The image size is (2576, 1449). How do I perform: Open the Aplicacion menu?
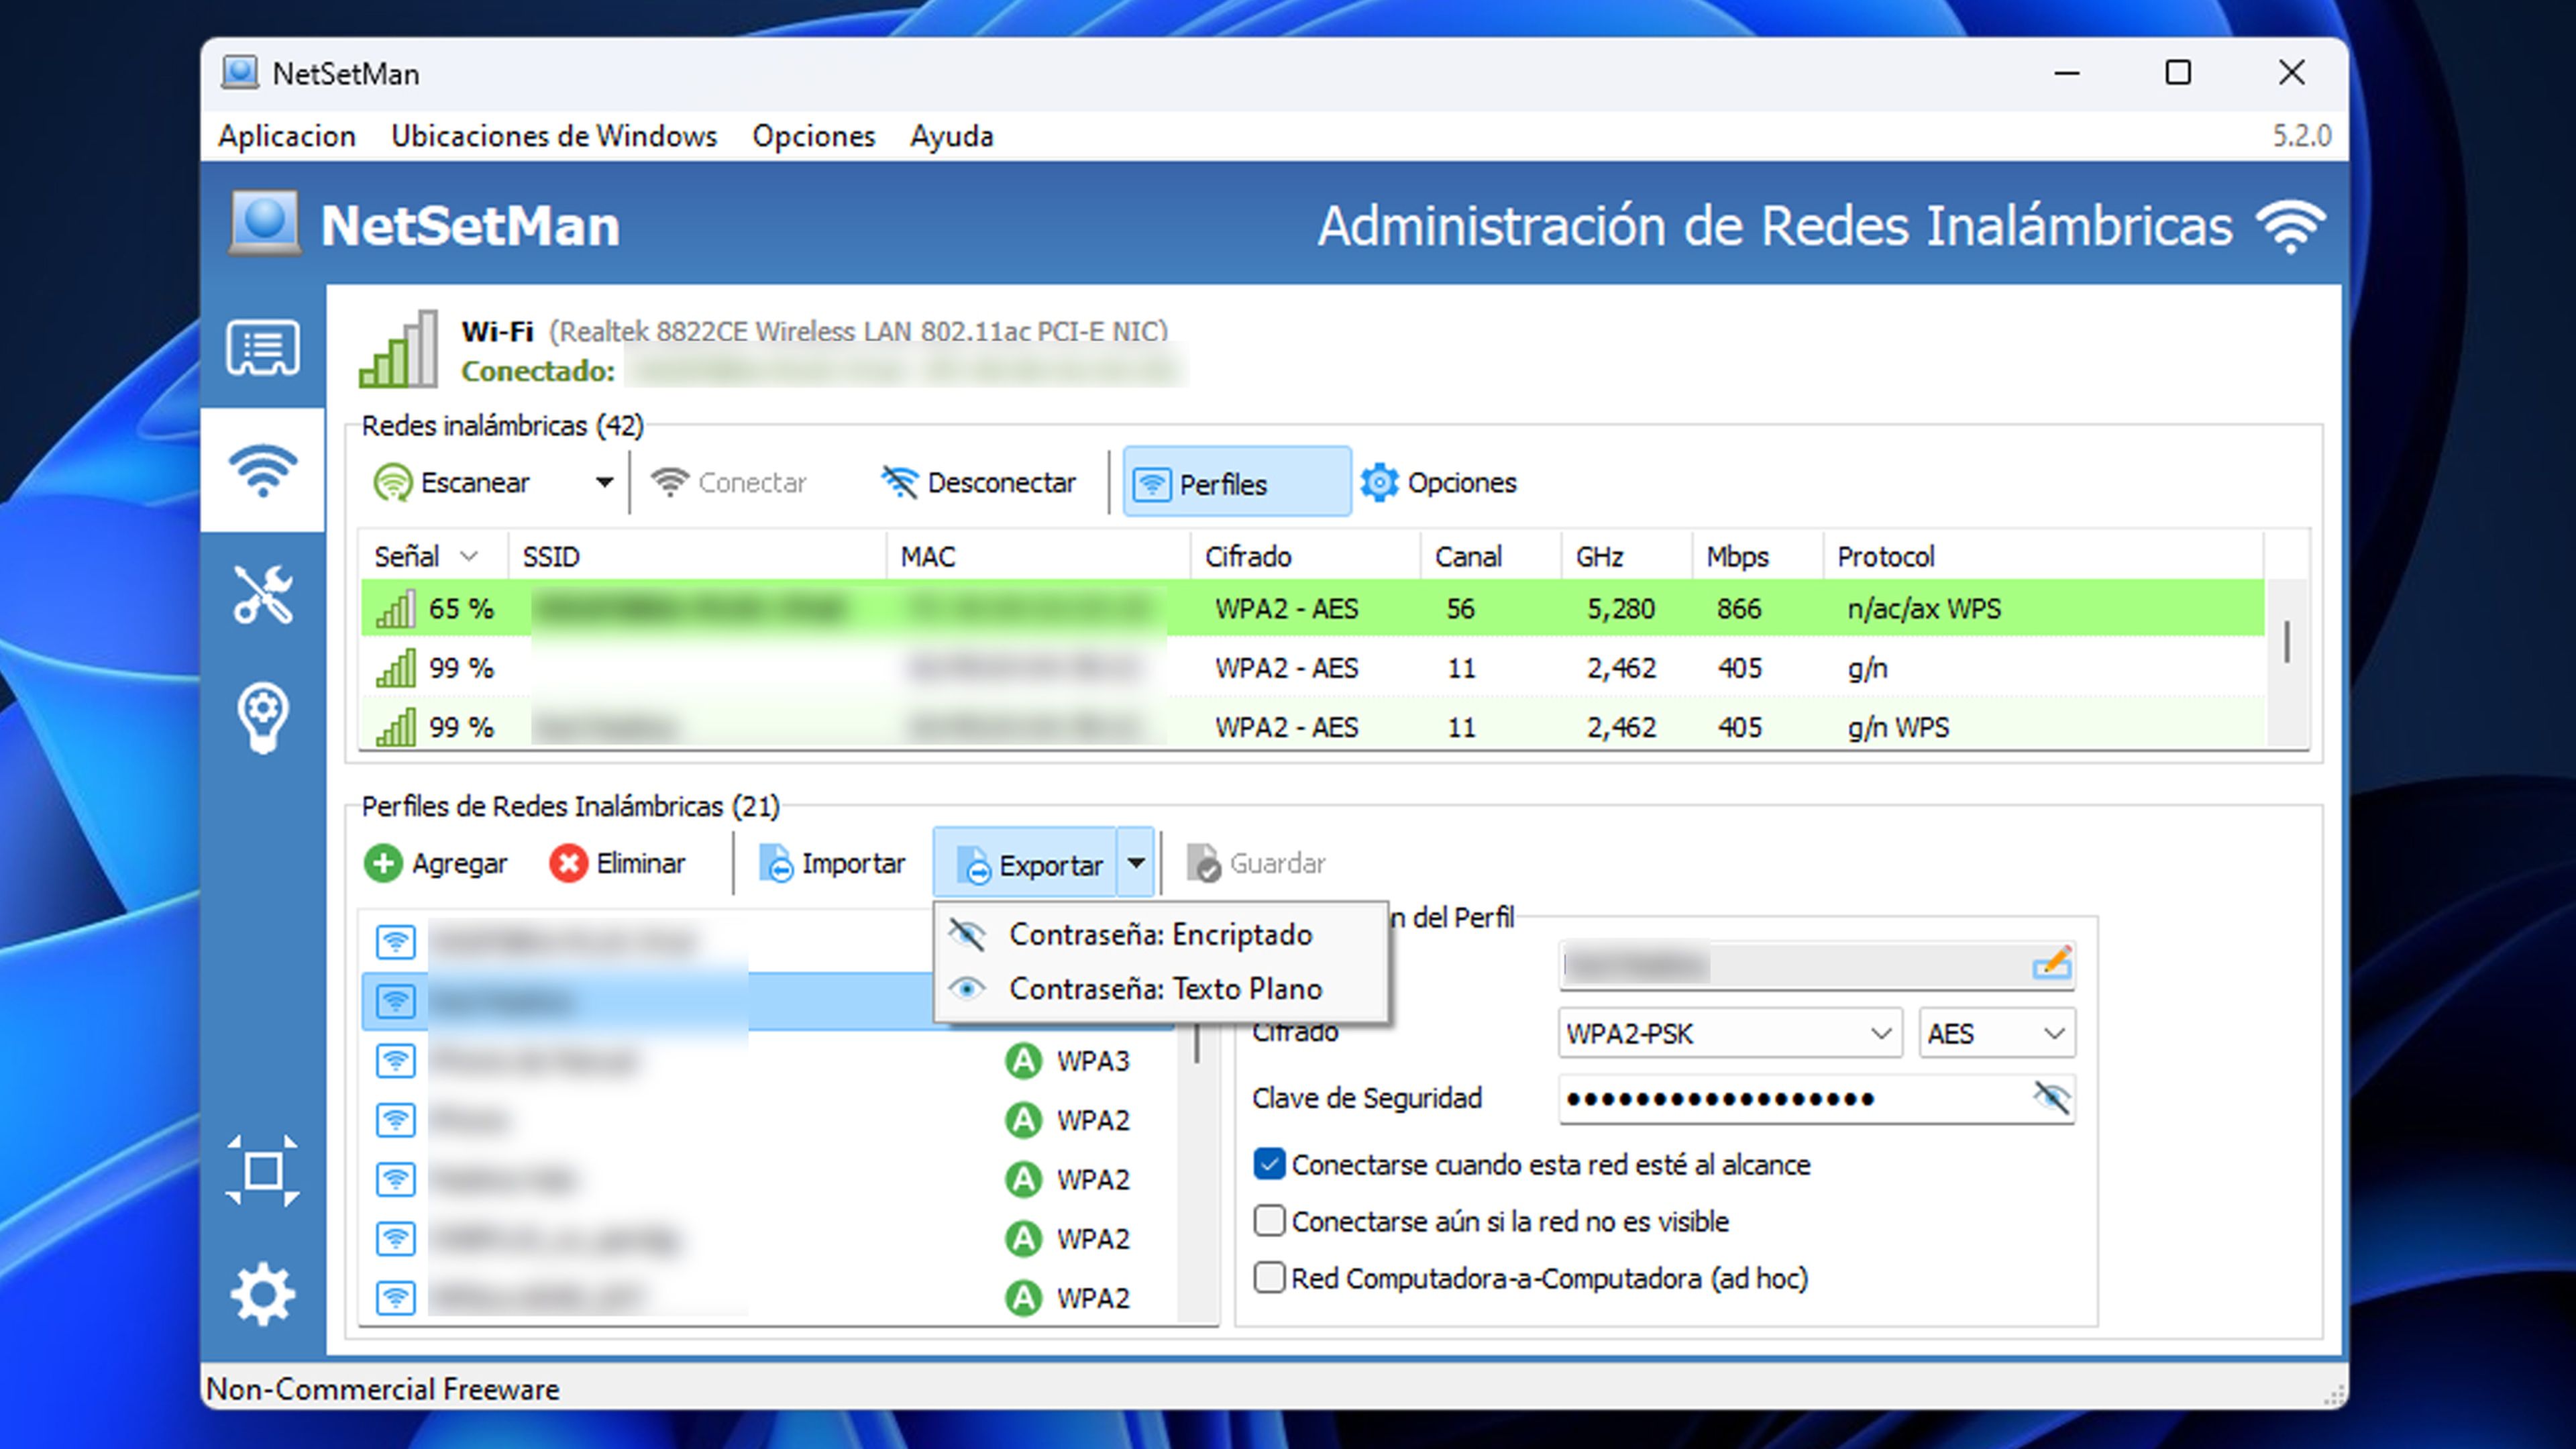click(x=287, y=136)
